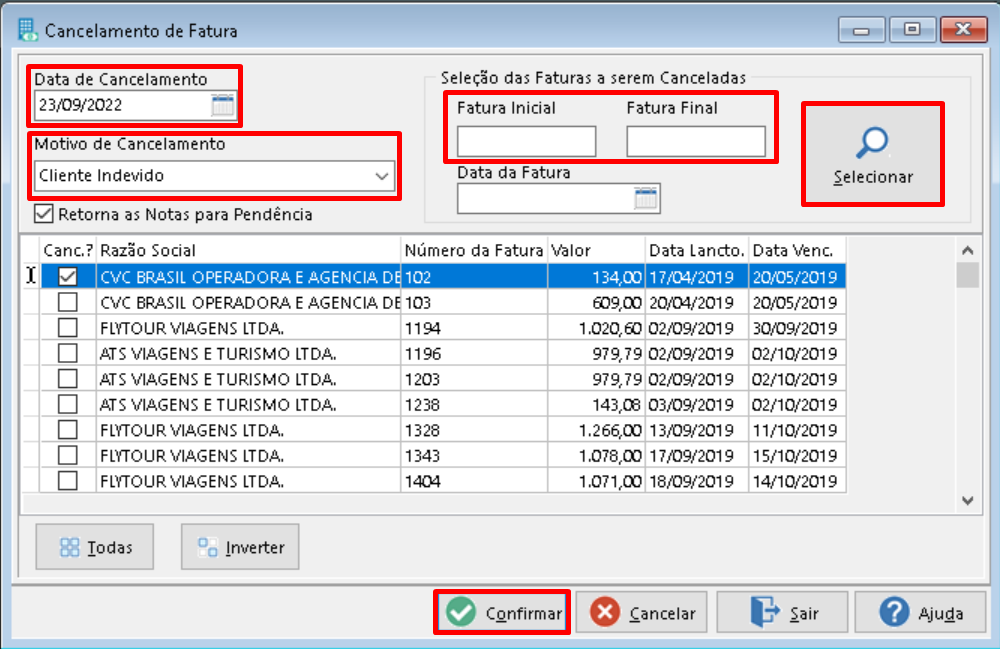1000x649 pixels.
Task: Select invoice number 1238 cell
Action: (474, 404)
